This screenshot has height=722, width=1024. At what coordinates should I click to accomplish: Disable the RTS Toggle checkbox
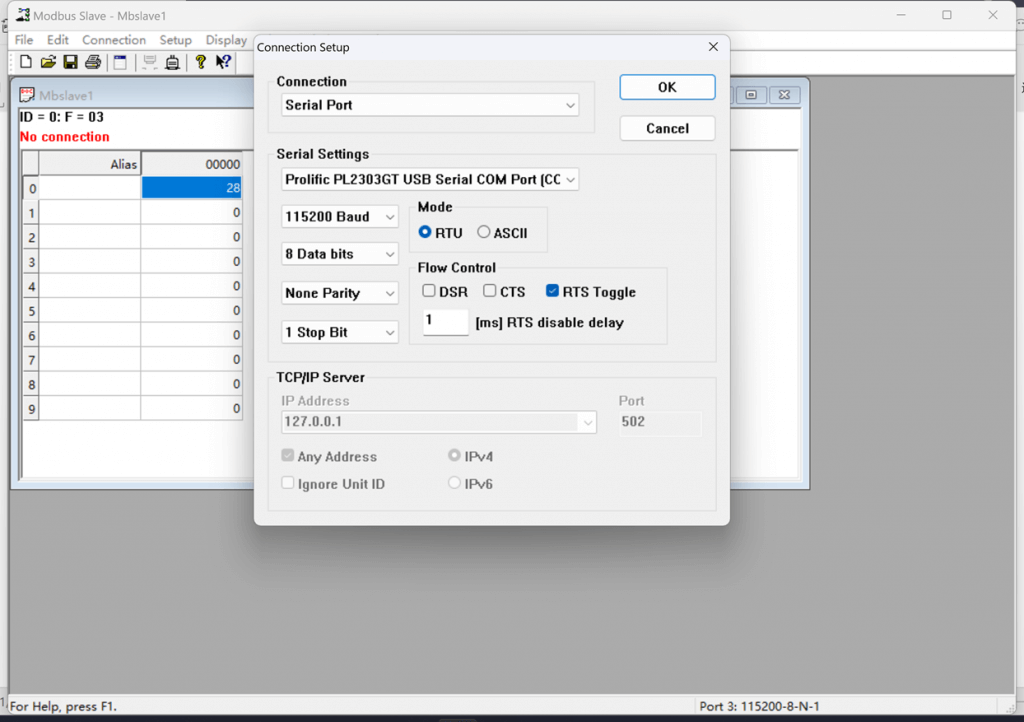point(552,292)
